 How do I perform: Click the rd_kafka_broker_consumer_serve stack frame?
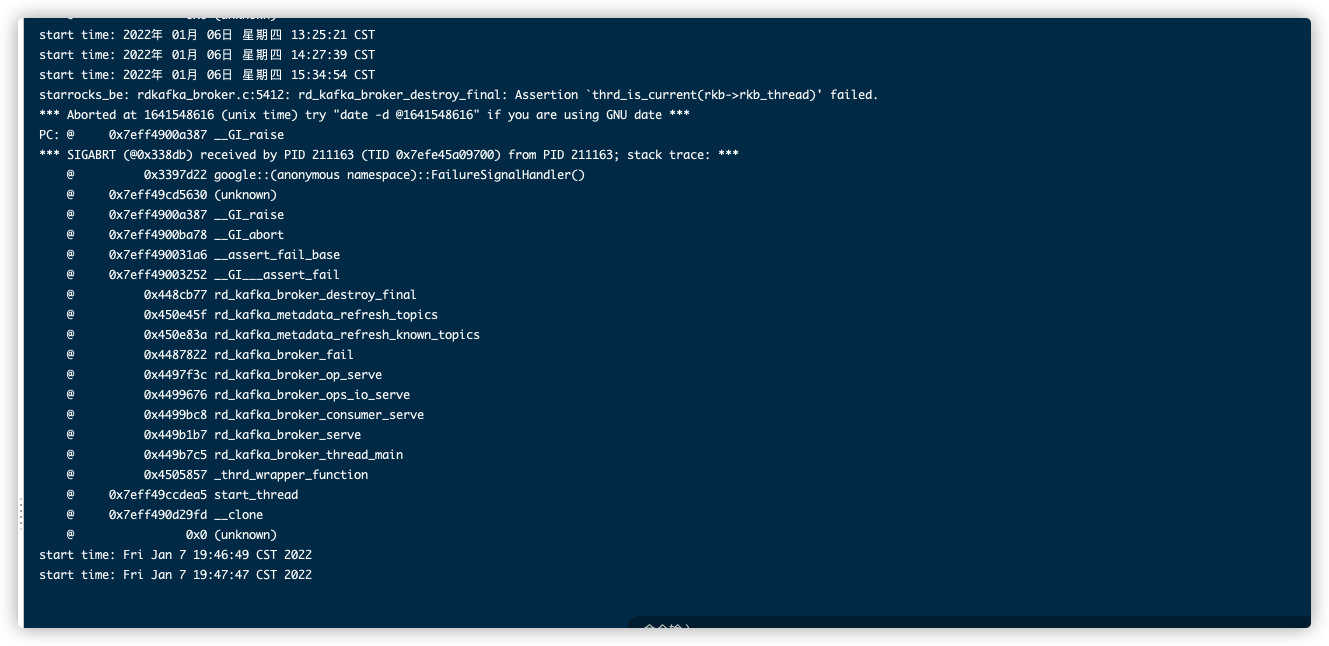(245, 415)
